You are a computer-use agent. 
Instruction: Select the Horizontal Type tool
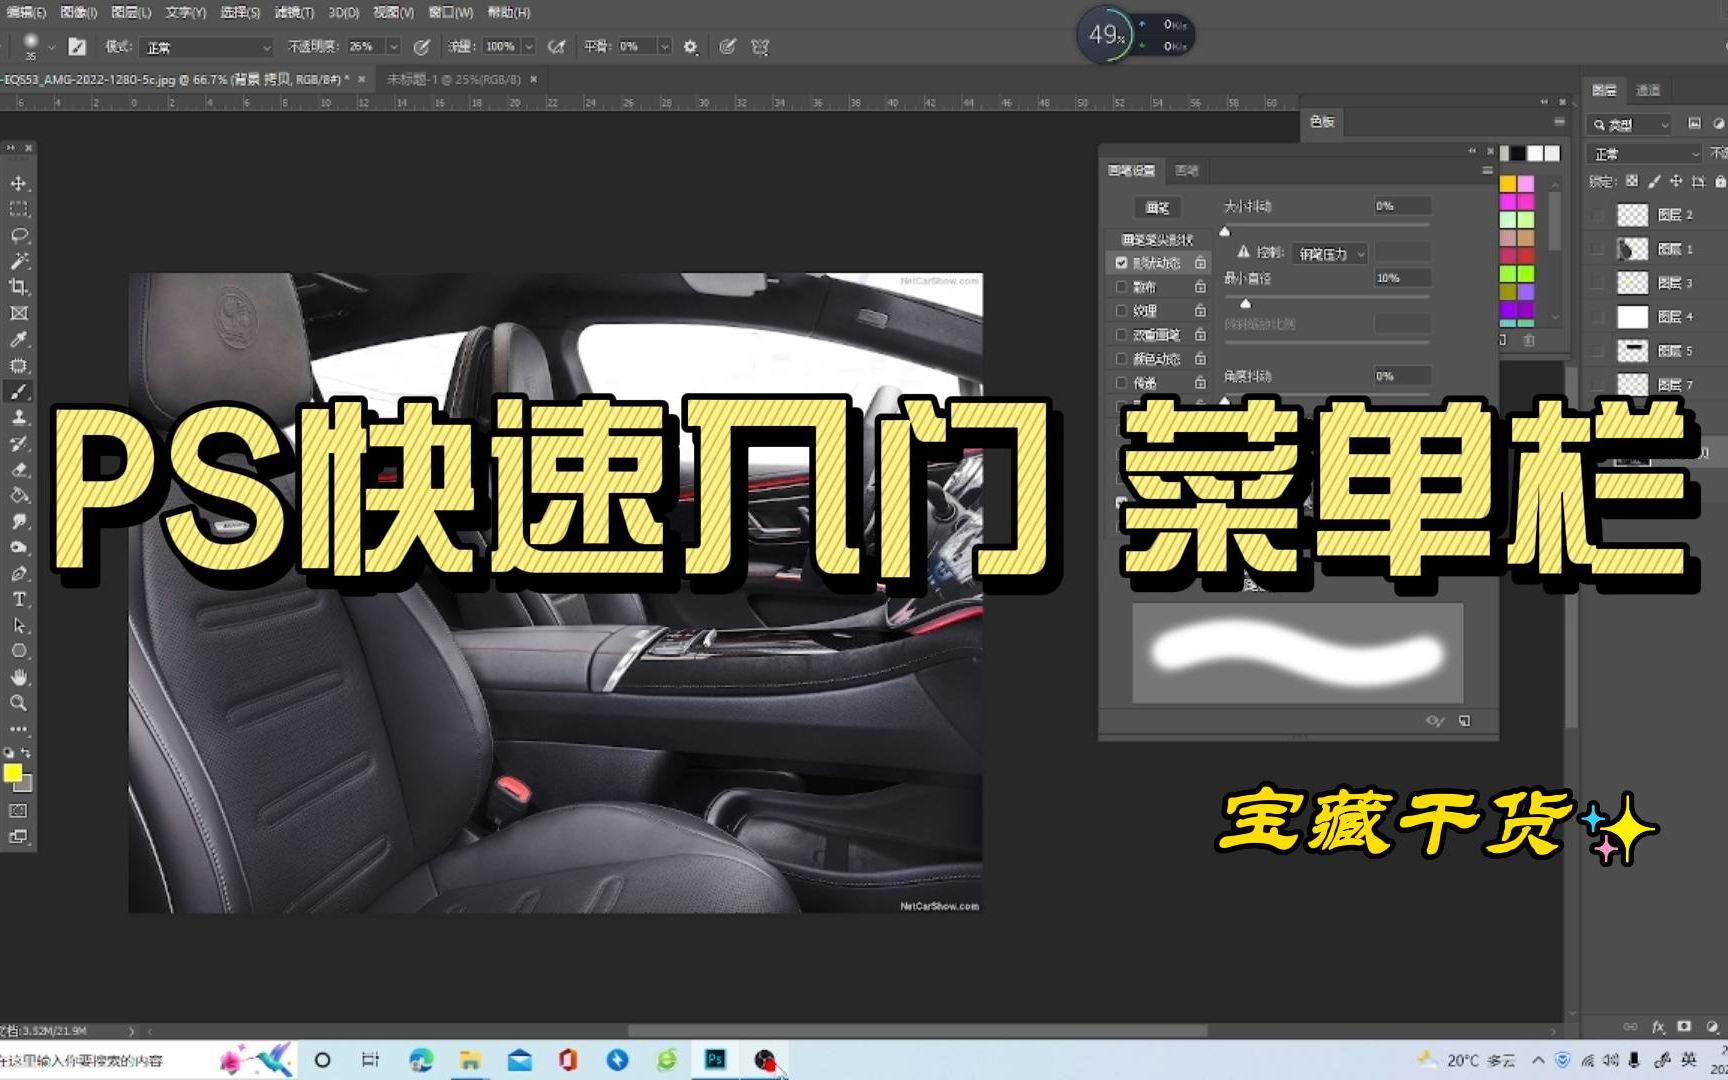click(19, 599)
